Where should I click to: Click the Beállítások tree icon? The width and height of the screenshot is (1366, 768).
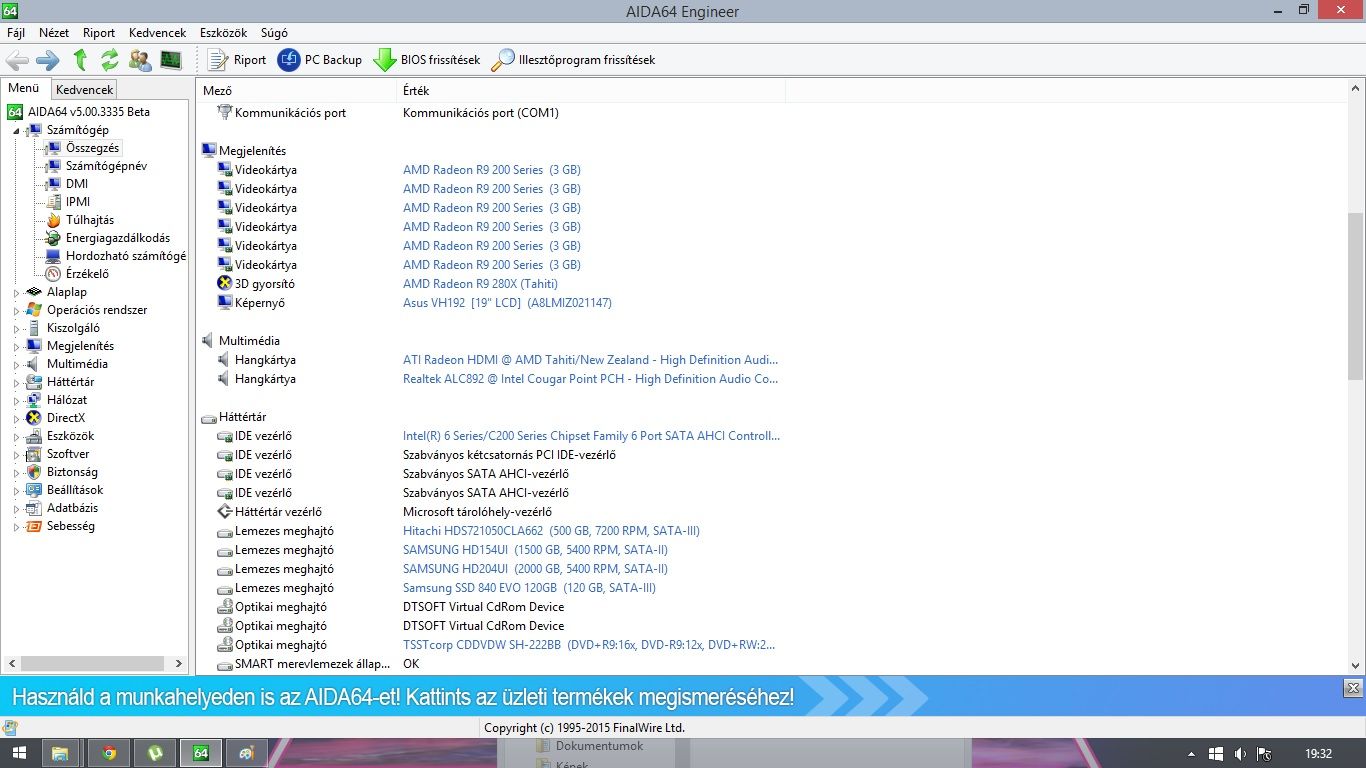coord(34,490)
